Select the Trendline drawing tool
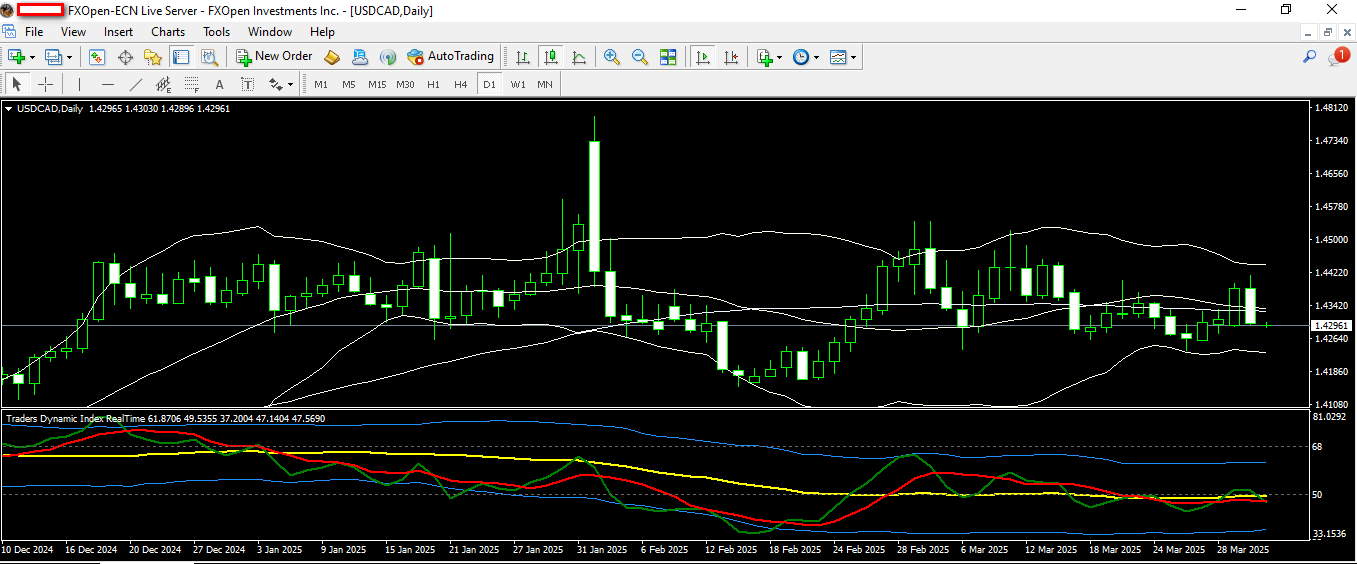 click(135, 84)
